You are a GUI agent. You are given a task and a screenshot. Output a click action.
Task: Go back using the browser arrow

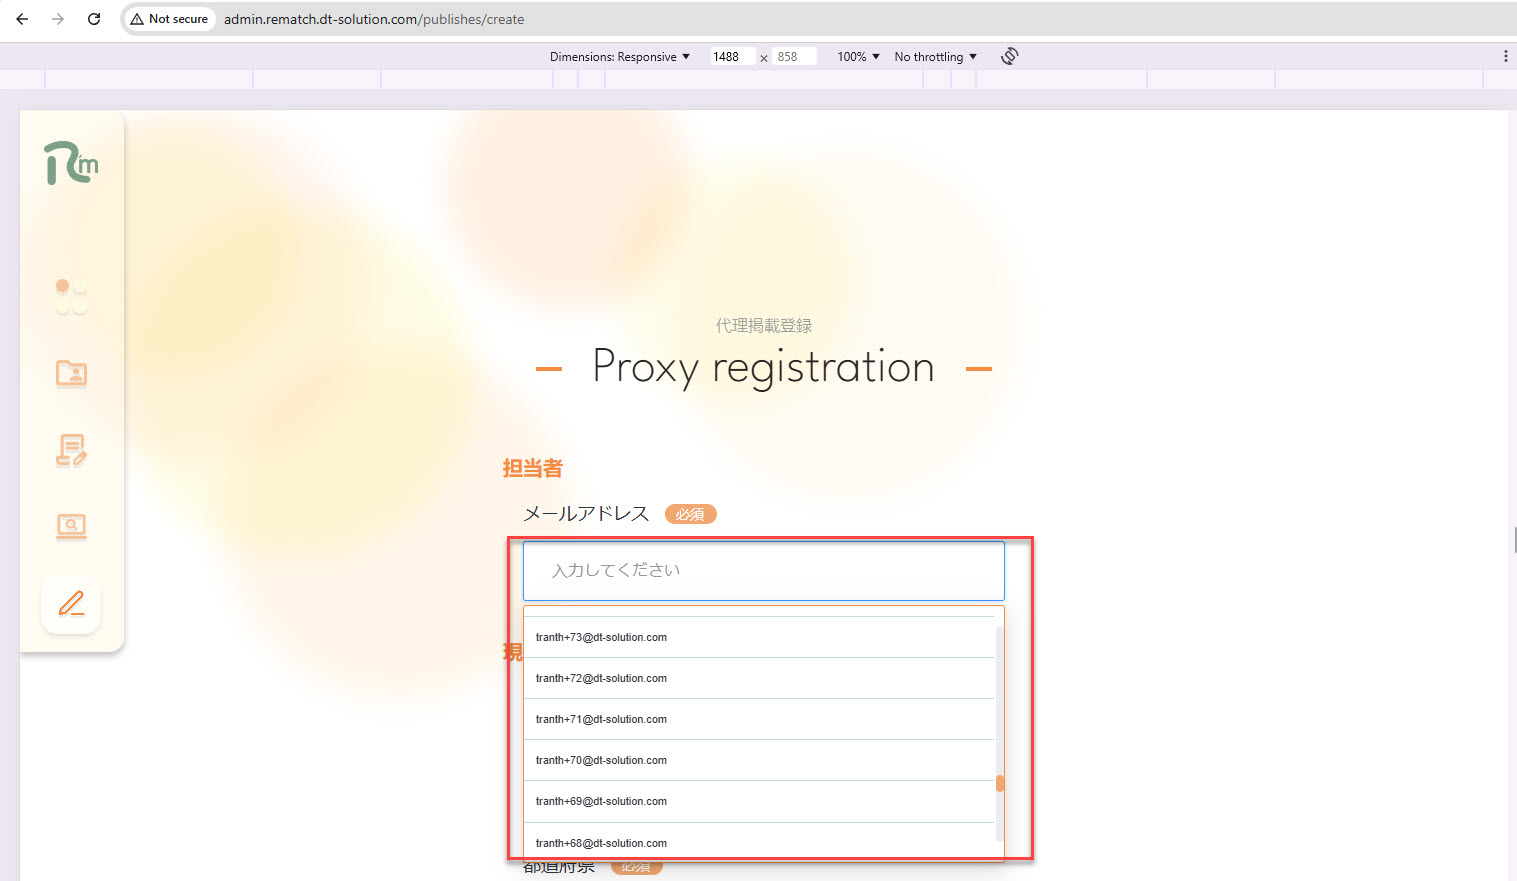22,19
